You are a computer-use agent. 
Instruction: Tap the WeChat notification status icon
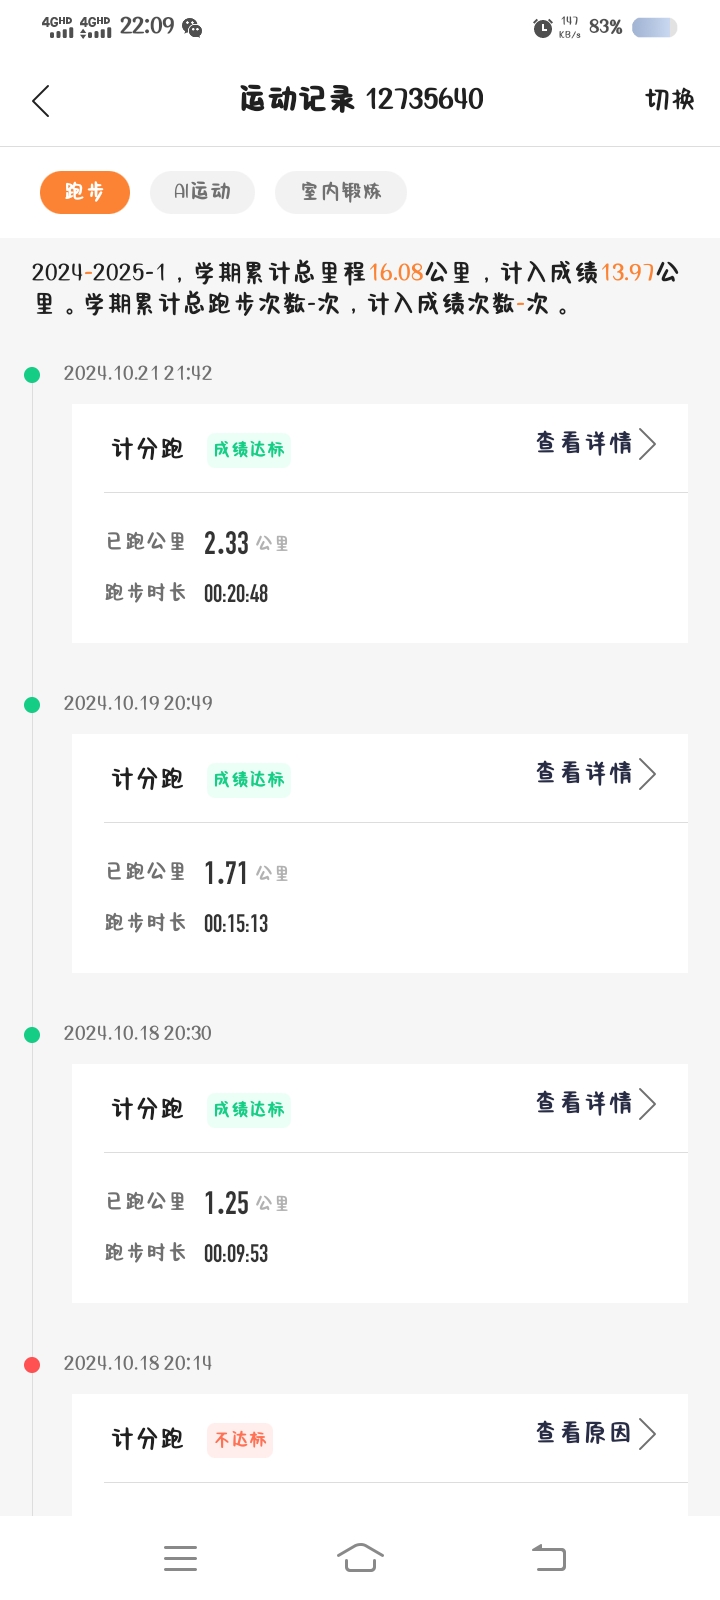tap(192, 28)
